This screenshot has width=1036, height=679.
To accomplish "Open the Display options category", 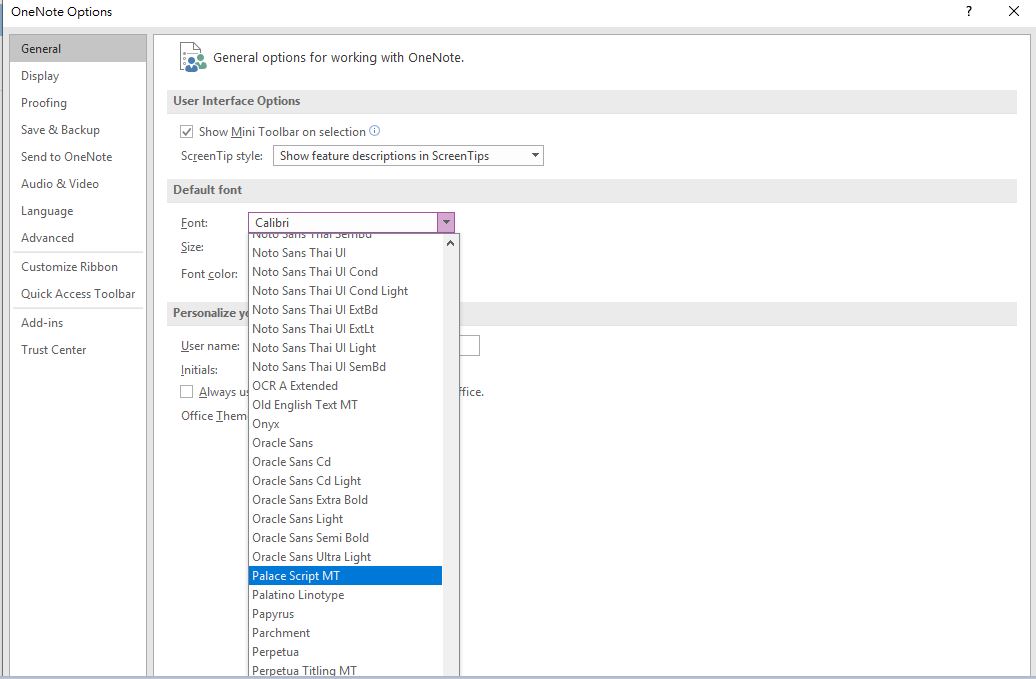I will click(x=78, y=76).
